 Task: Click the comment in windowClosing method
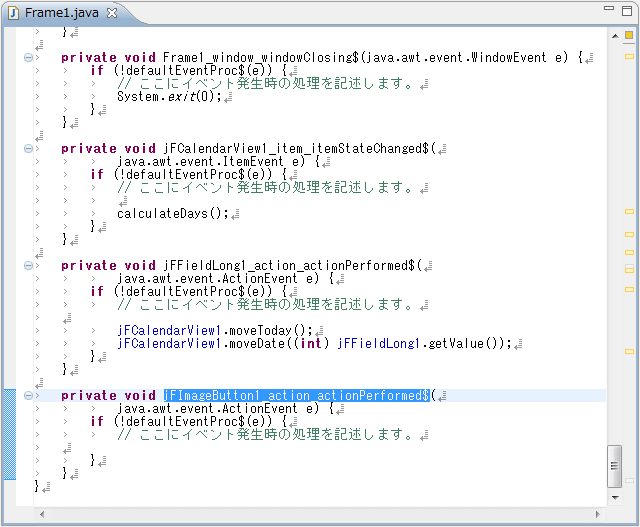click(x=264, y=84)
